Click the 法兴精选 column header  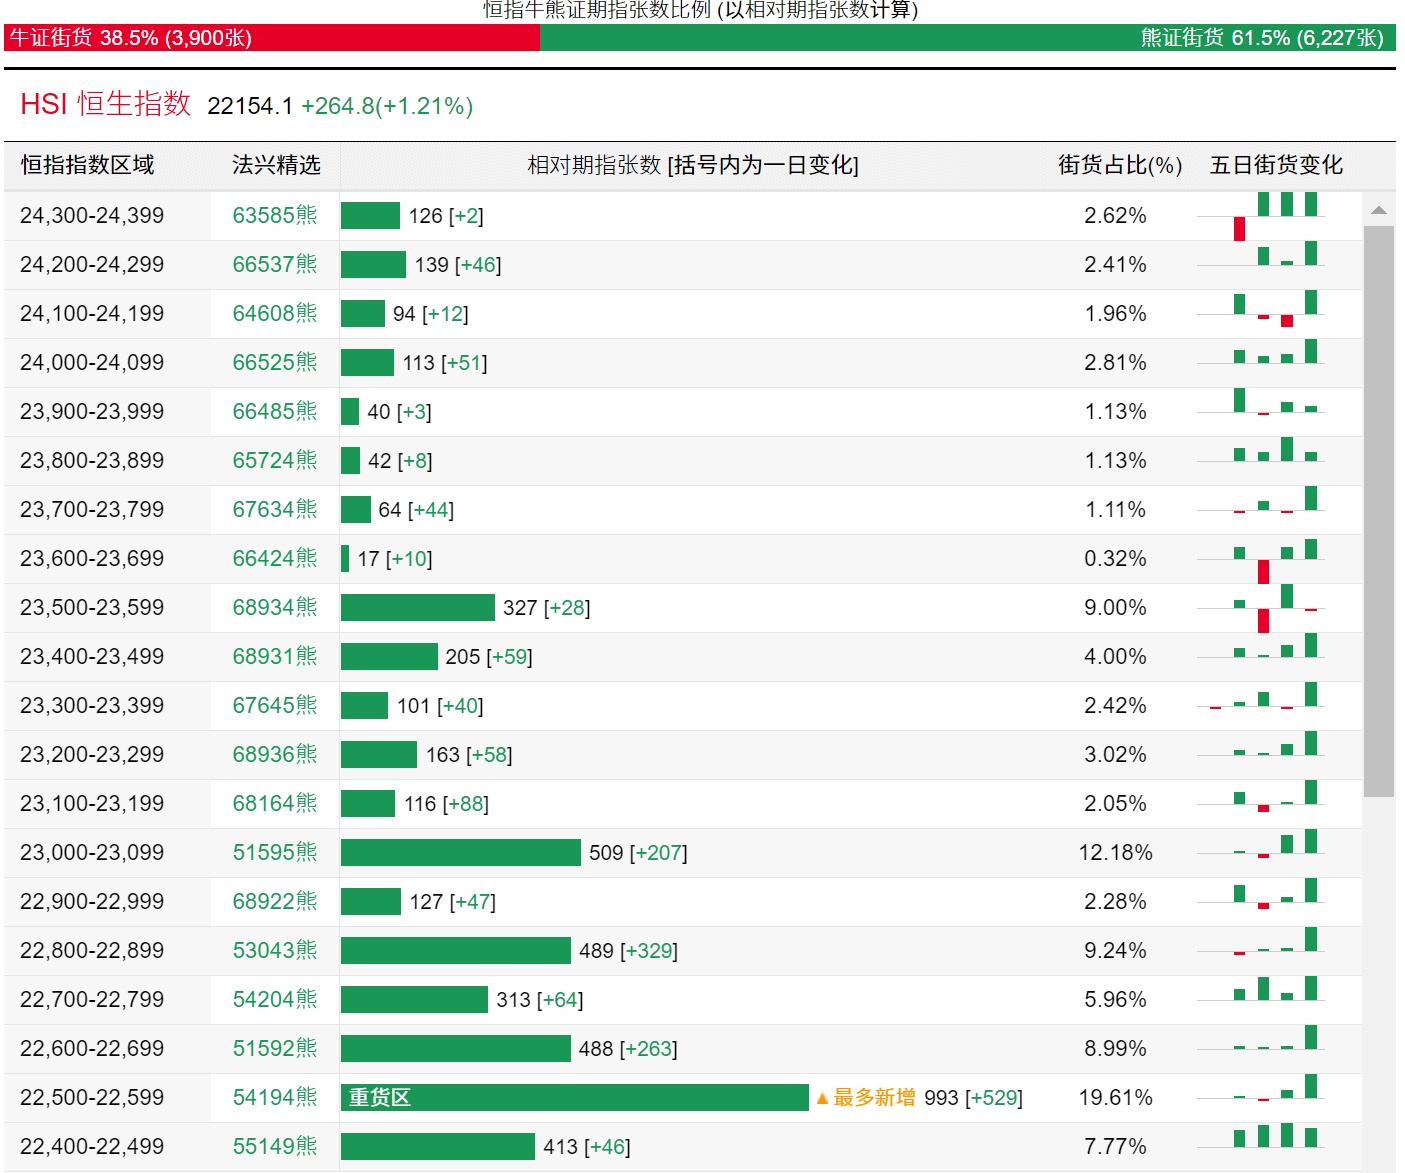(276, 165)
